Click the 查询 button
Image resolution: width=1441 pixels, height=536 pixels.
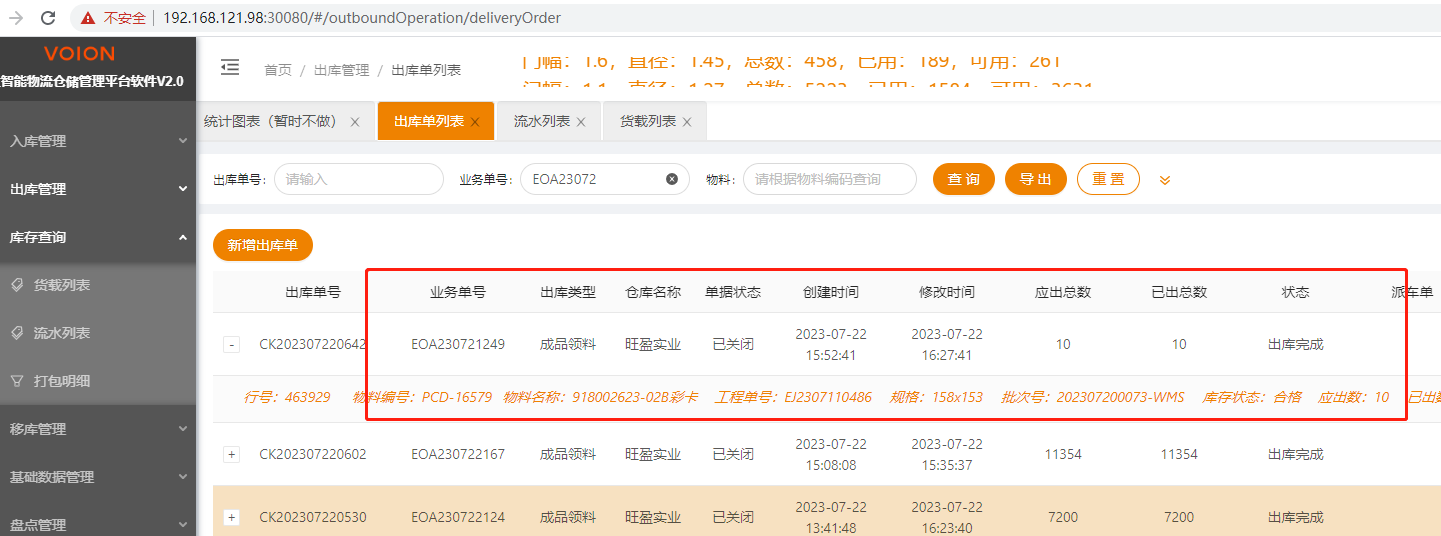coord(964,179)
